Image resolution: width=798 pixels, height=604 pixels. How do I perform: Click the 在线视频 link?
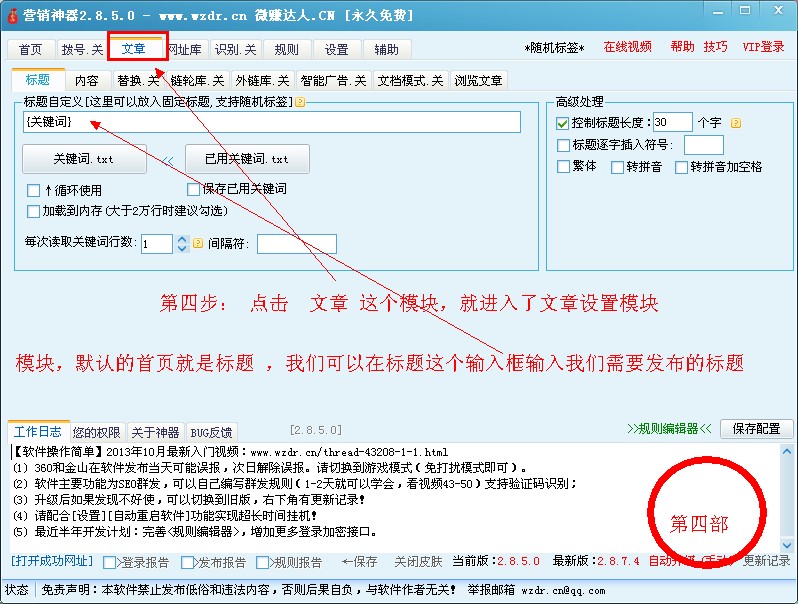(628, 47)
